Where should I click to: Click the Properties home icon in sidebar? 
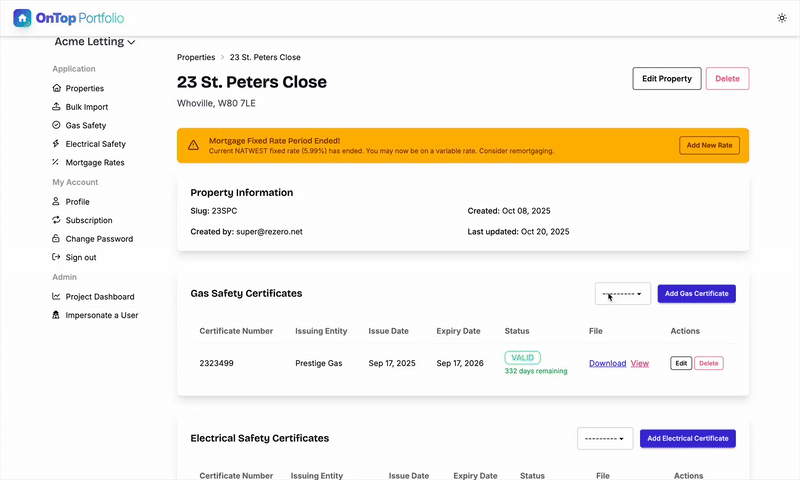pos(57,88)
